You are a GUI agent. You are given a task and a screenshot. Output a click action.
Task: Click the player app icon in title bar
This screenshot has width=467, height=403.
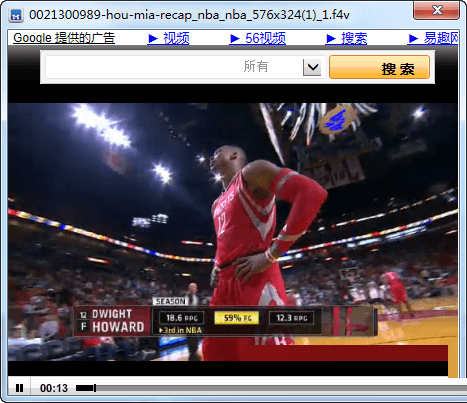[x=16, y=15]
